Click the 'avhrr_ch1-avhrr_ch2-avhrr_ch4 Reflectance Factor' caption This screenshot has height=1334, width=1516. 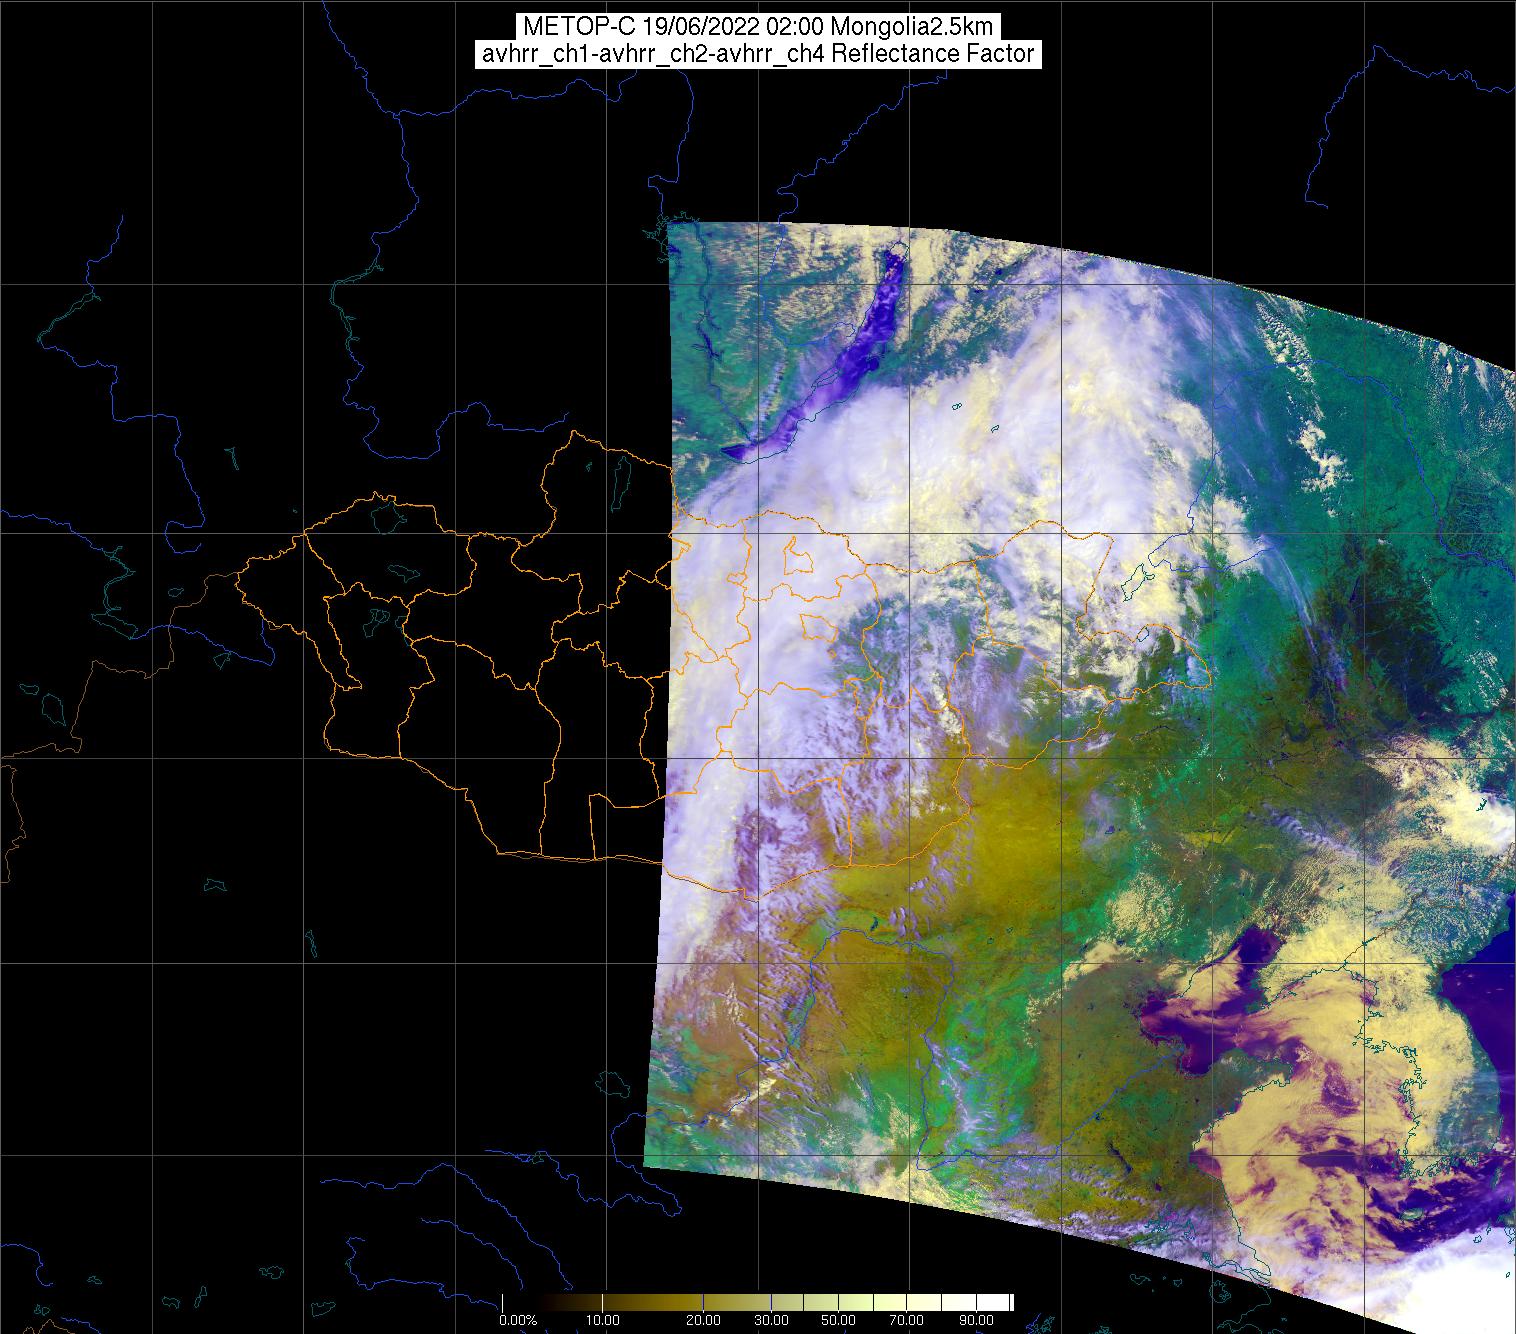(758, 54)
